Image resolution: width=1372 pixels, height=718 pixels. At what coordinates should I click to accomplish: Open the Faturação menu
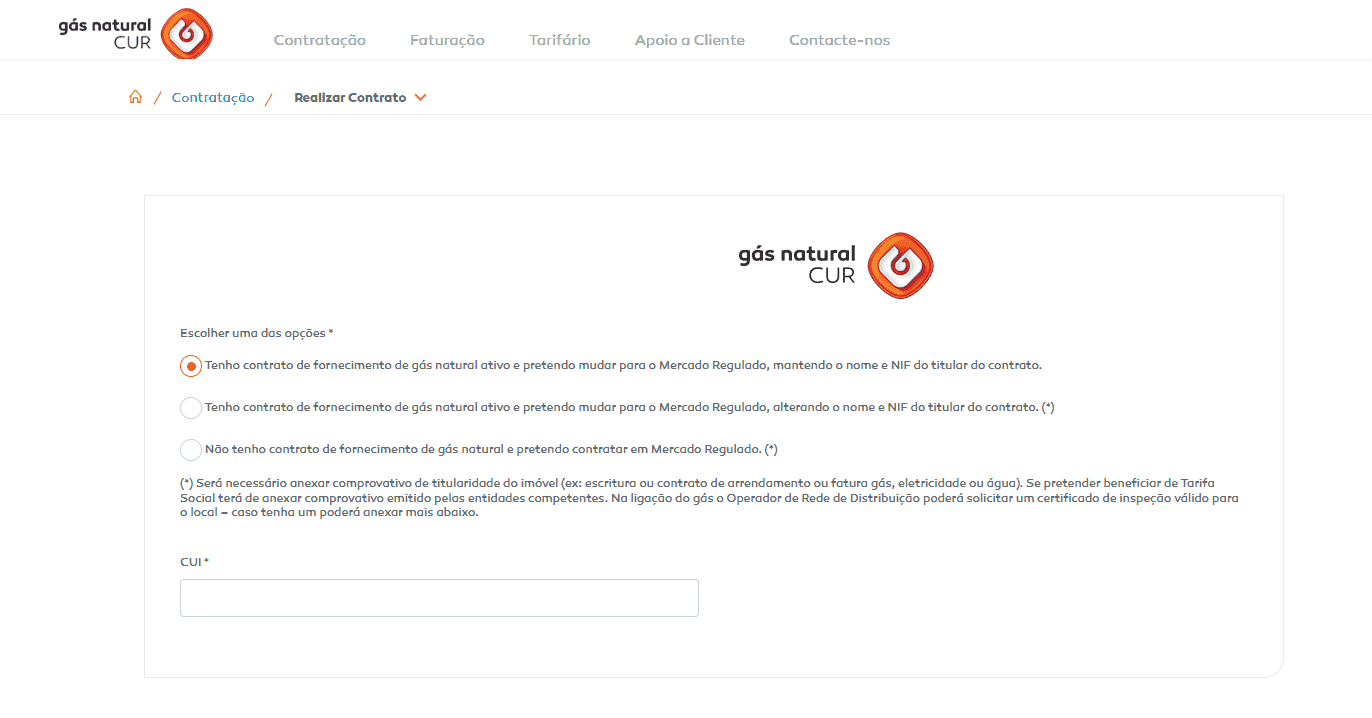447,40
